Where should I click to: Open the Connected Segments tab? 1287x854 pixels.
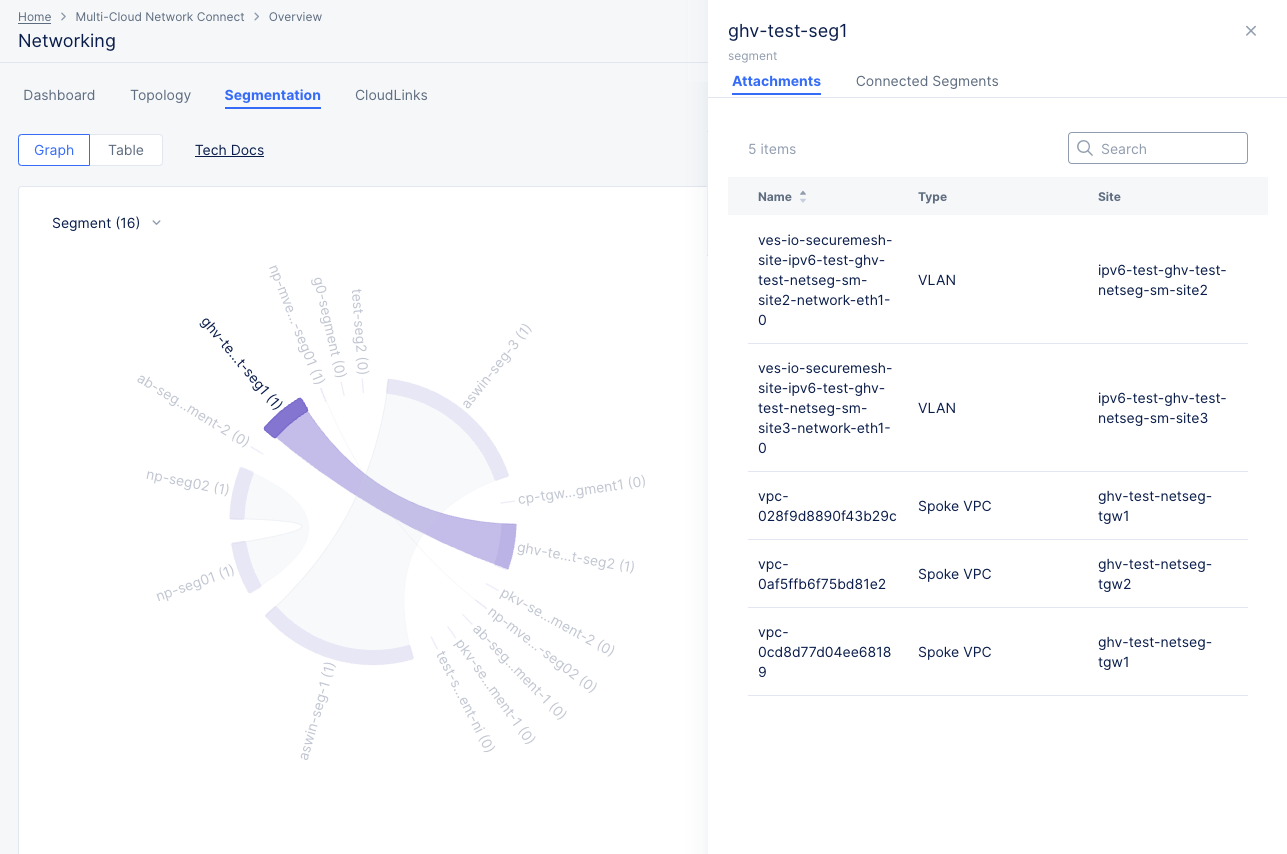pyautogui.click(x=927, y=81)
